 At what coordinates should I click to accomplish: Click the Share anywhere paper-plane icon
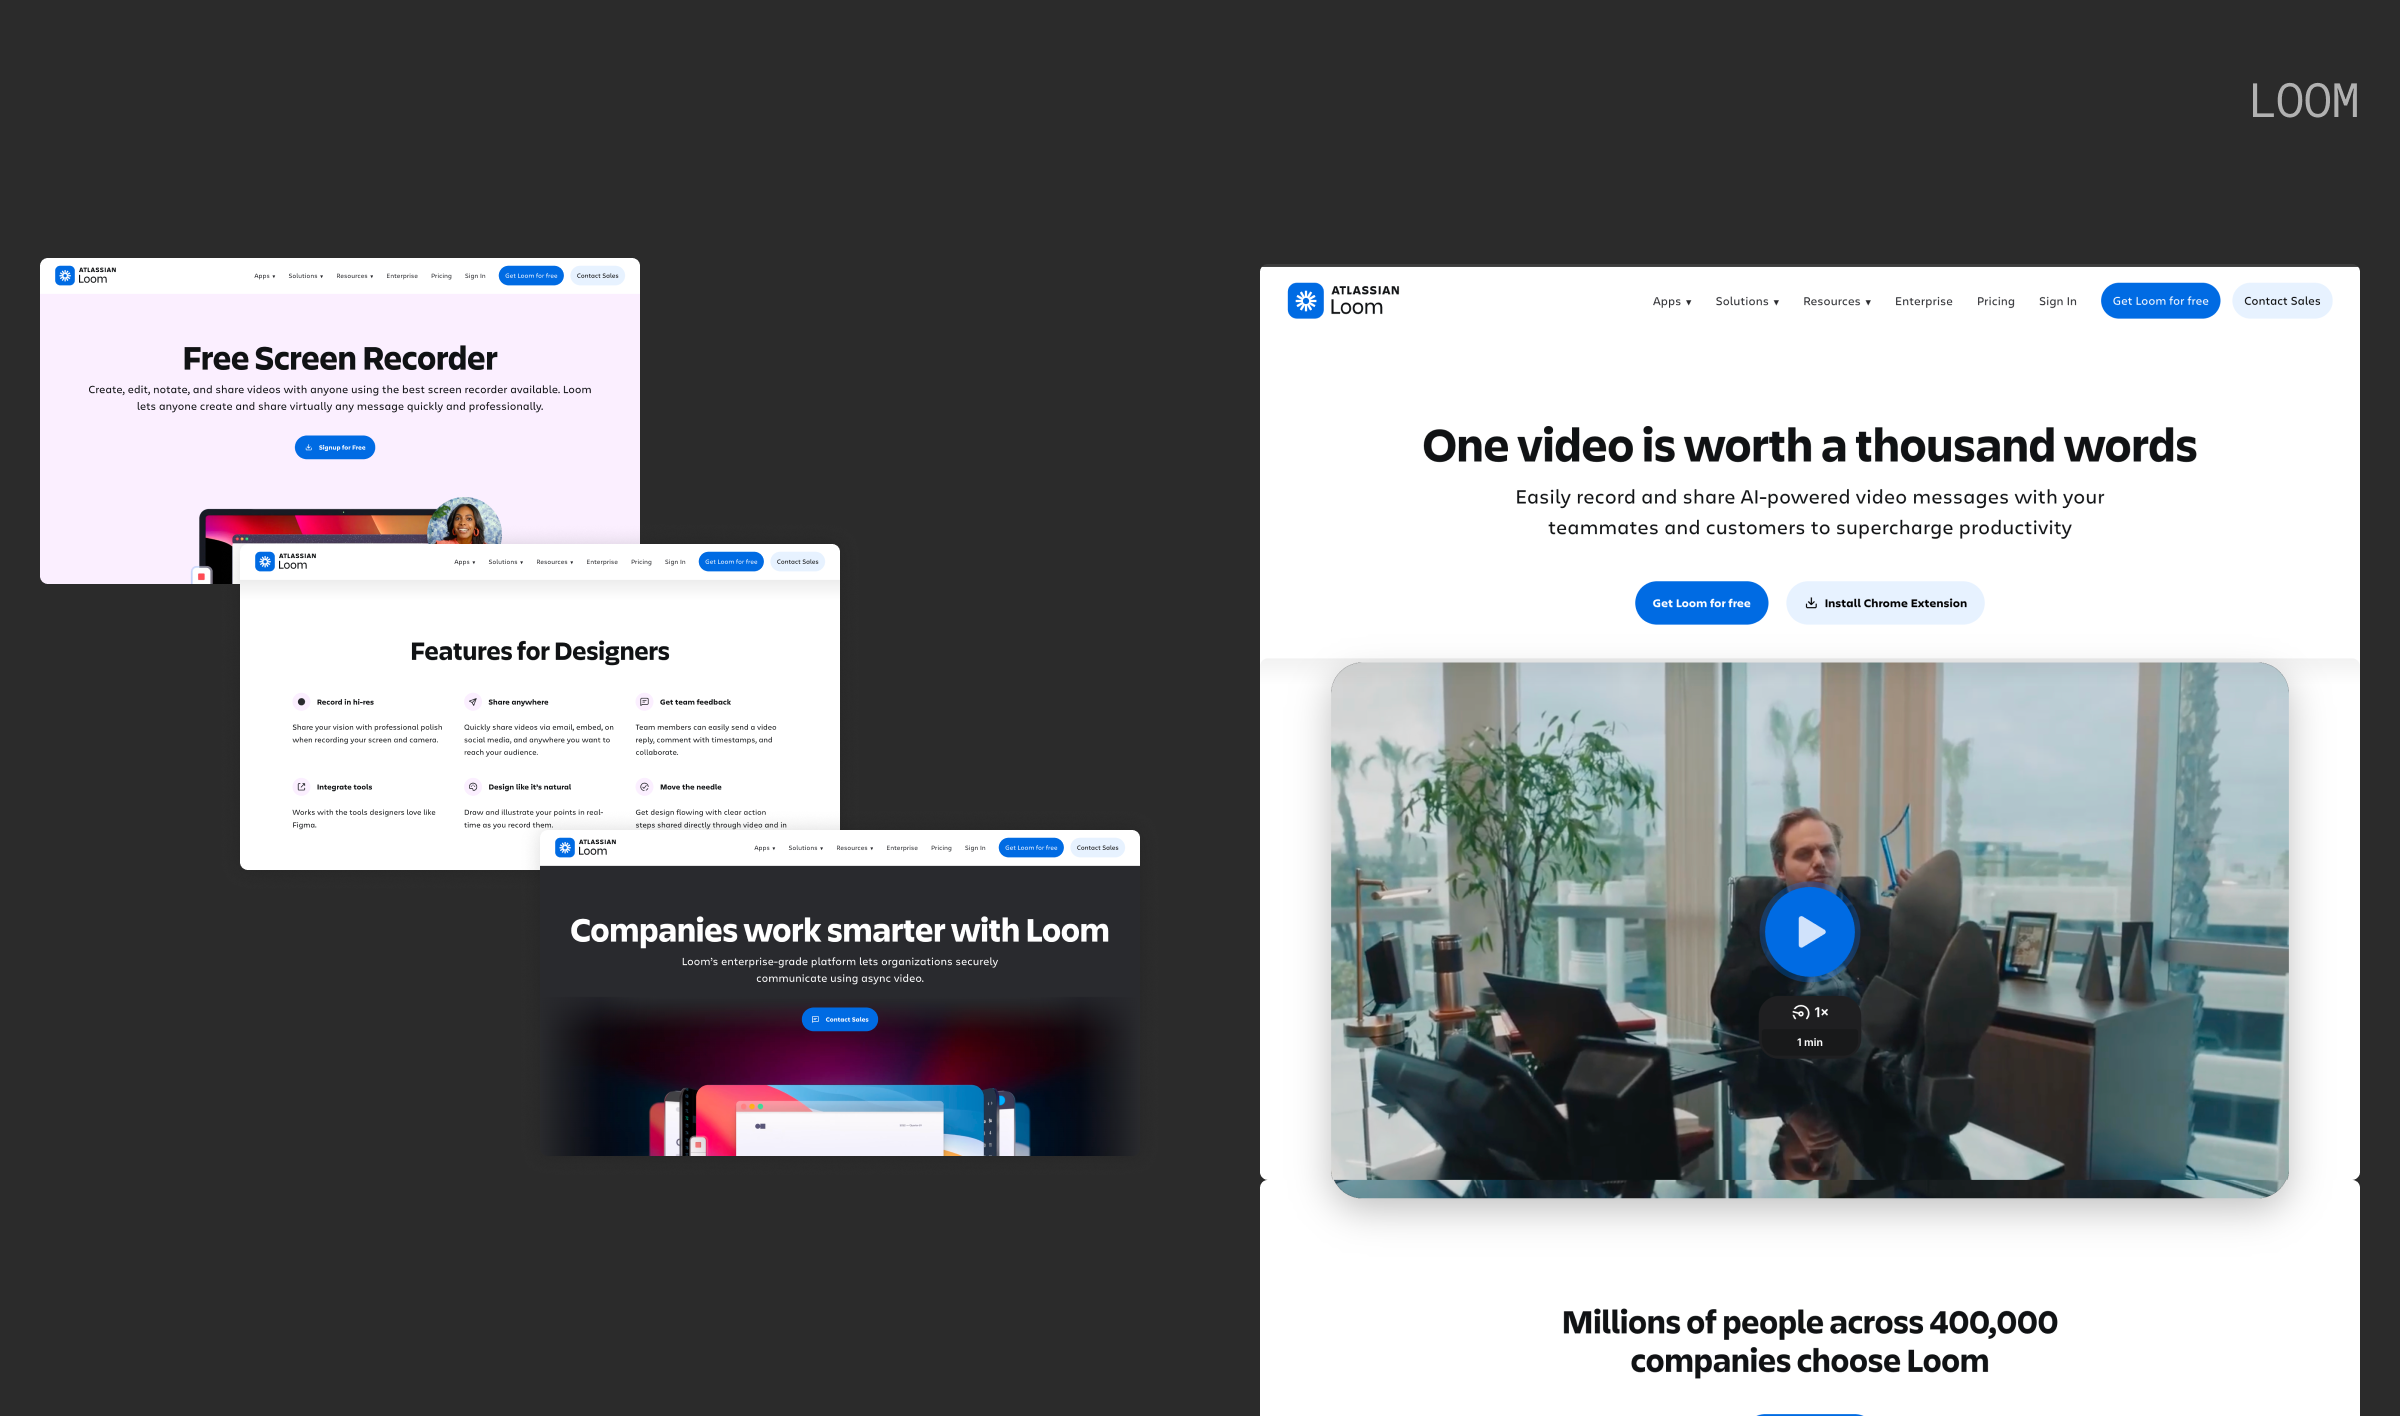(472, 701)
